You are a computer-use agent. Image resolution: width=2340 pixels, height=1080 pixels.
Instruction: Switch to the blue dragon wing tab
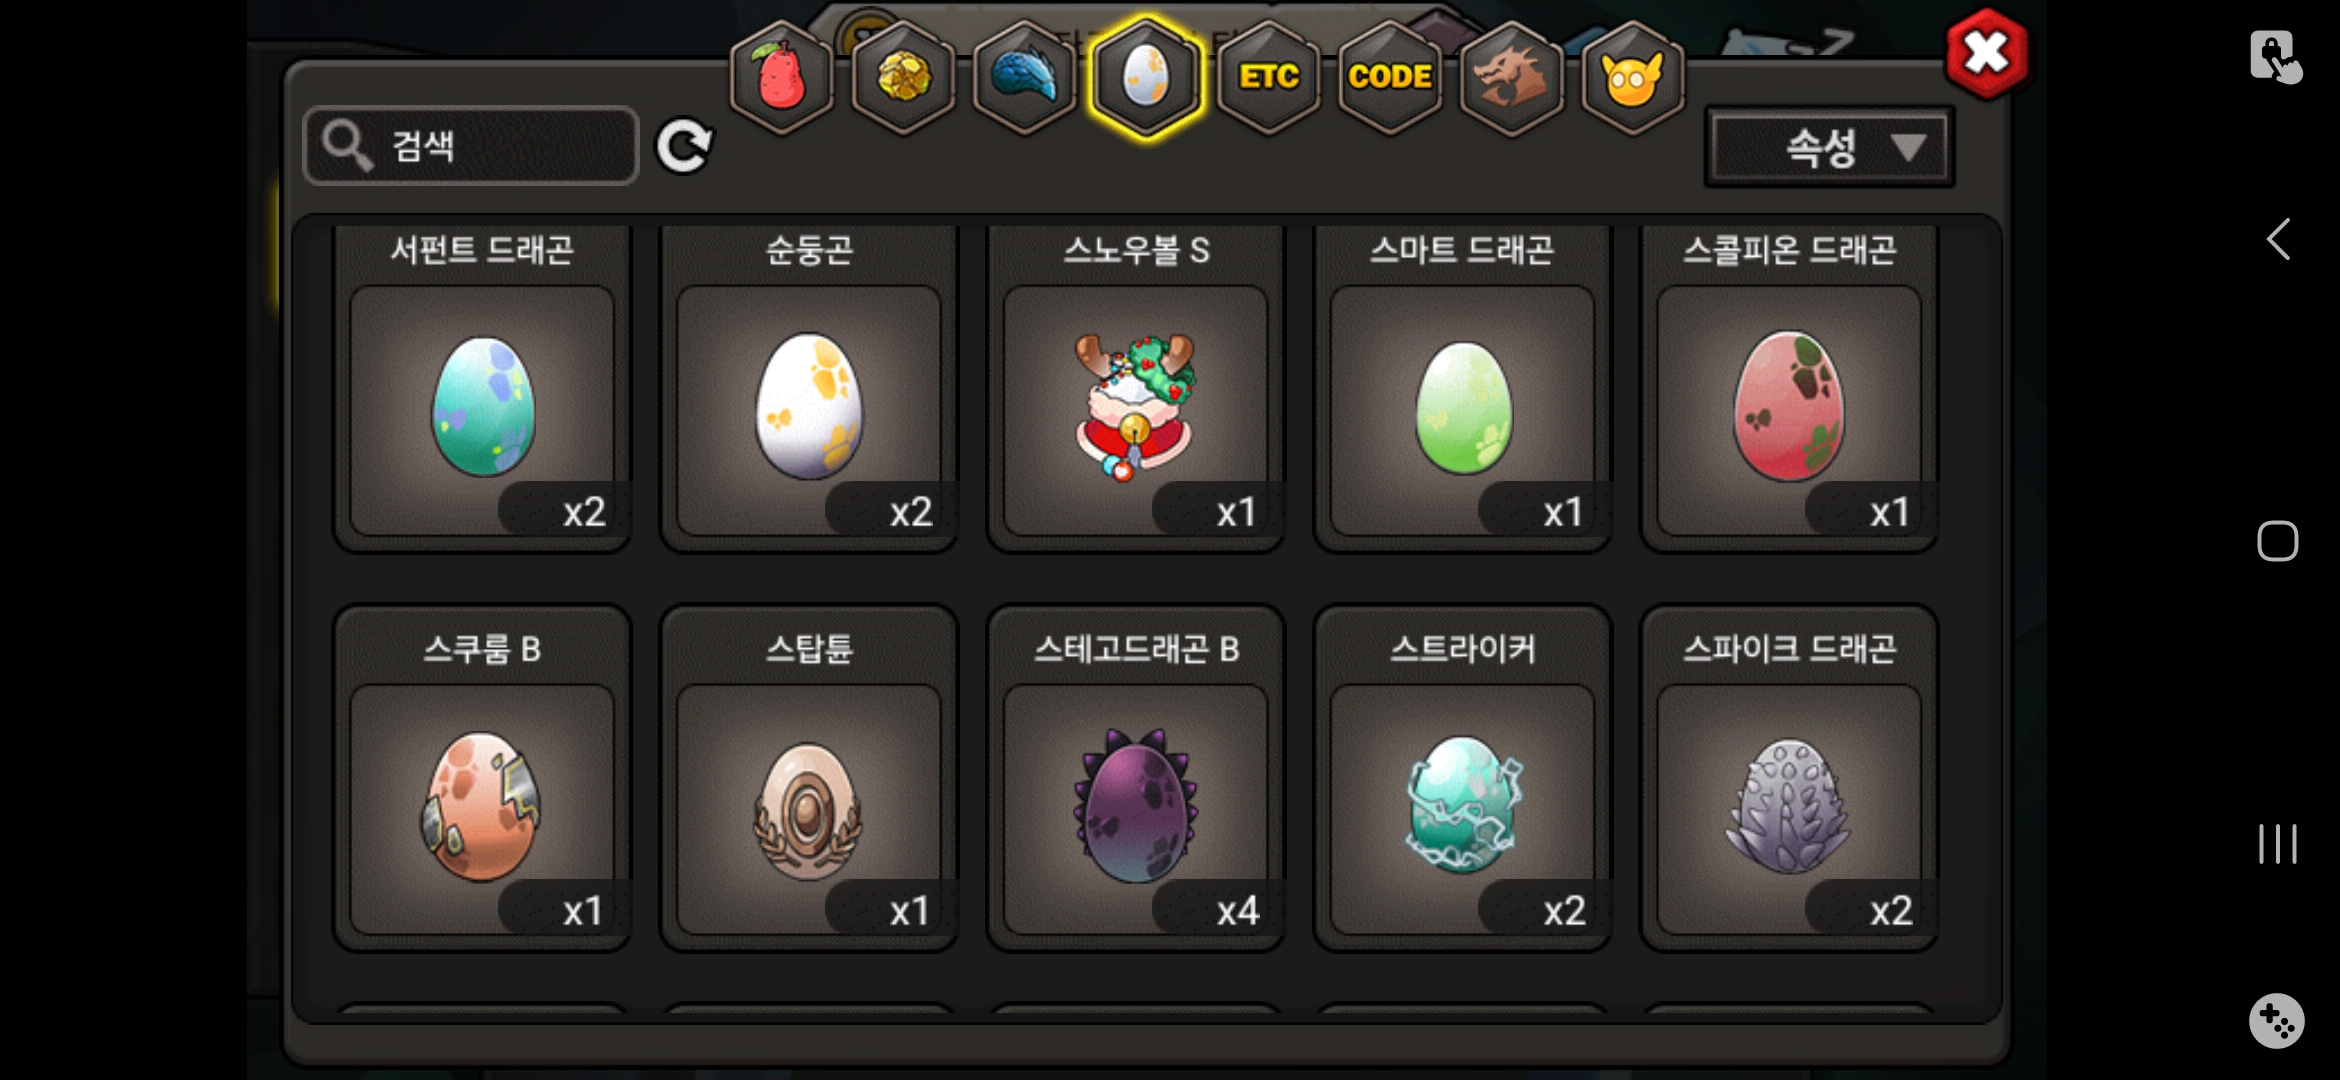pos(1024,78)
